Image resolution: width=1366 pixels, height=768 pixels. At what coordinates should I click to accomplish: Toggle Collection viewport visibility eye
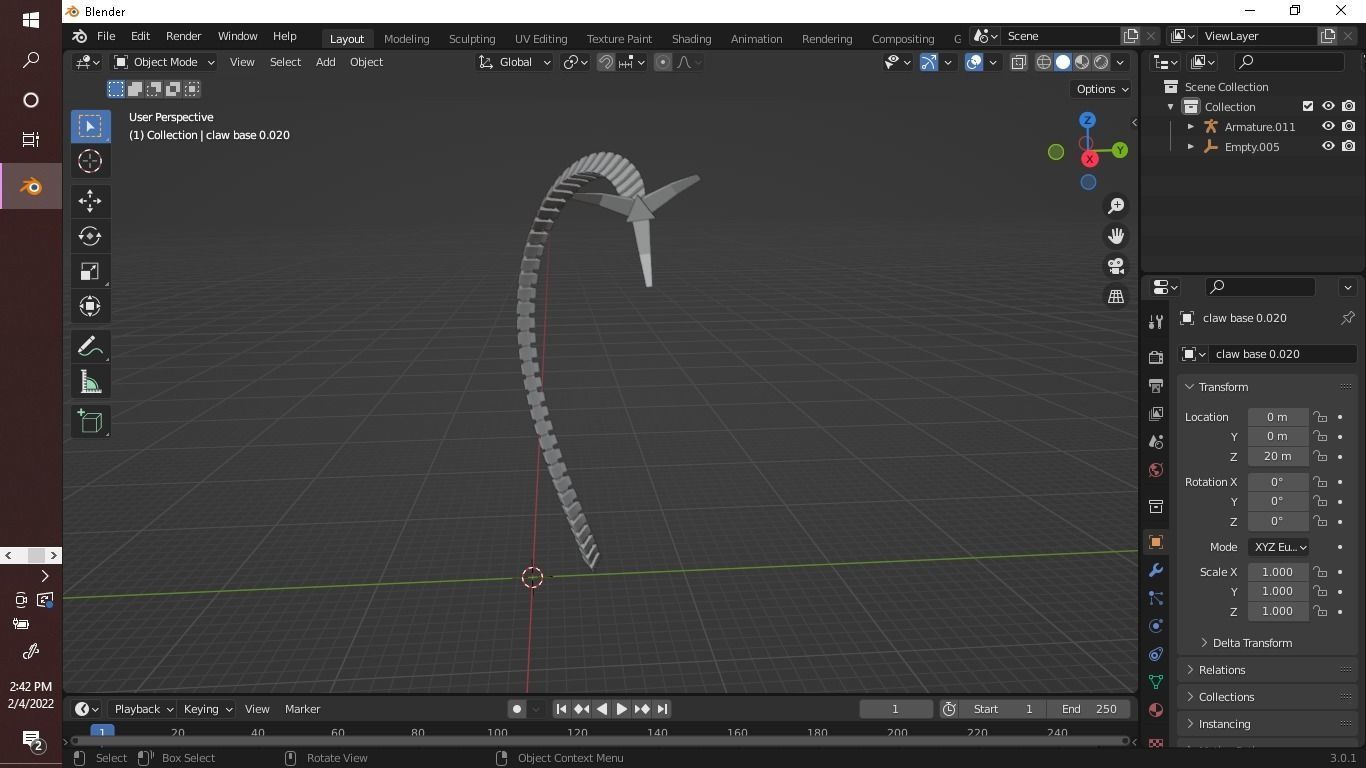(x=1328, y=107)
